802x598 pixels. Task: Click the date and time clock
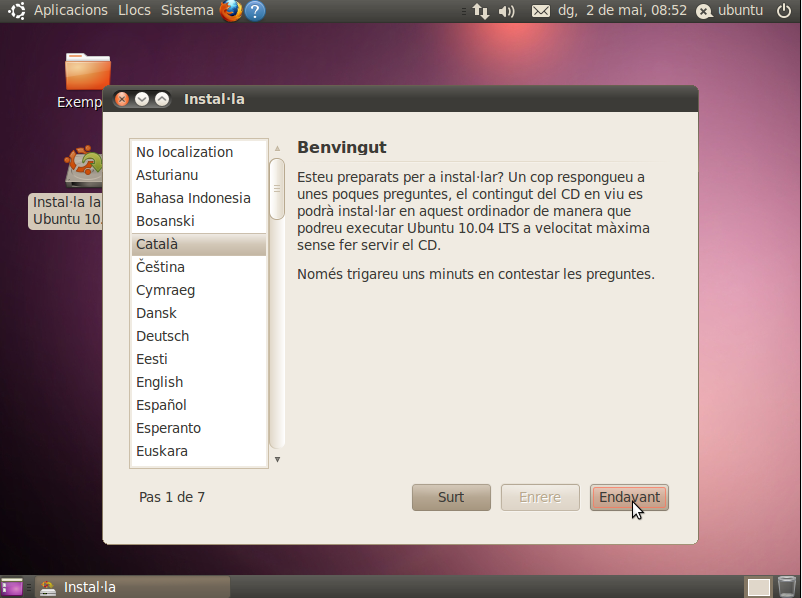coord(622,11)
